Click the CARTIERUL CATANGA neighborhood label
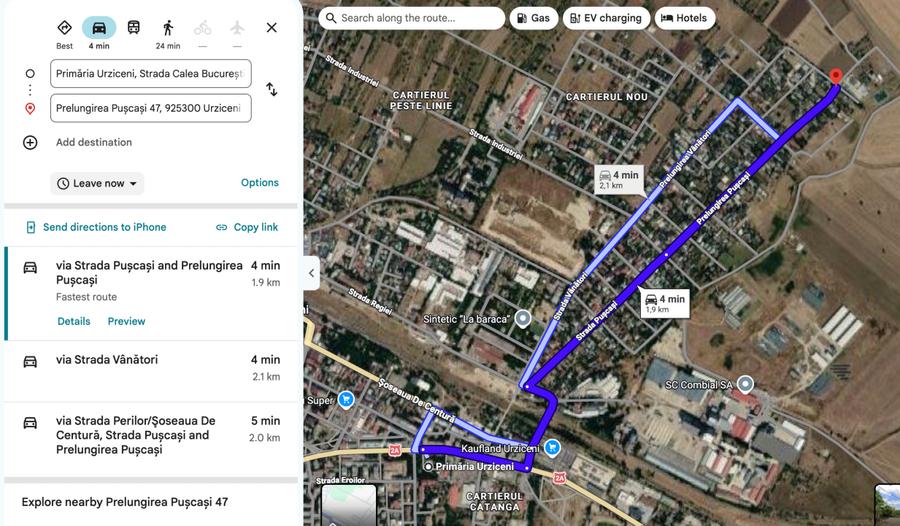The width and height of the screenshot is (900, 526). click(x=494, y=501)
